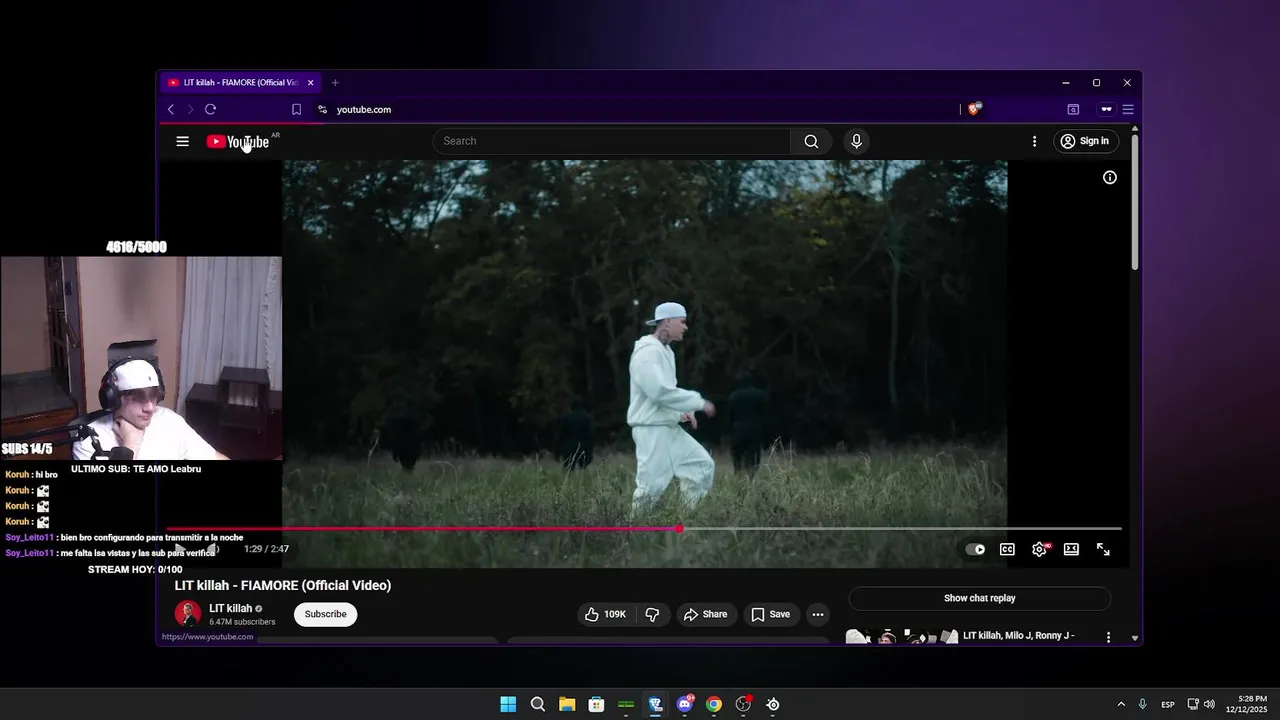Reload the YouTube page
Viewport: 1280px width, 720px height.
tap(210, 109)
